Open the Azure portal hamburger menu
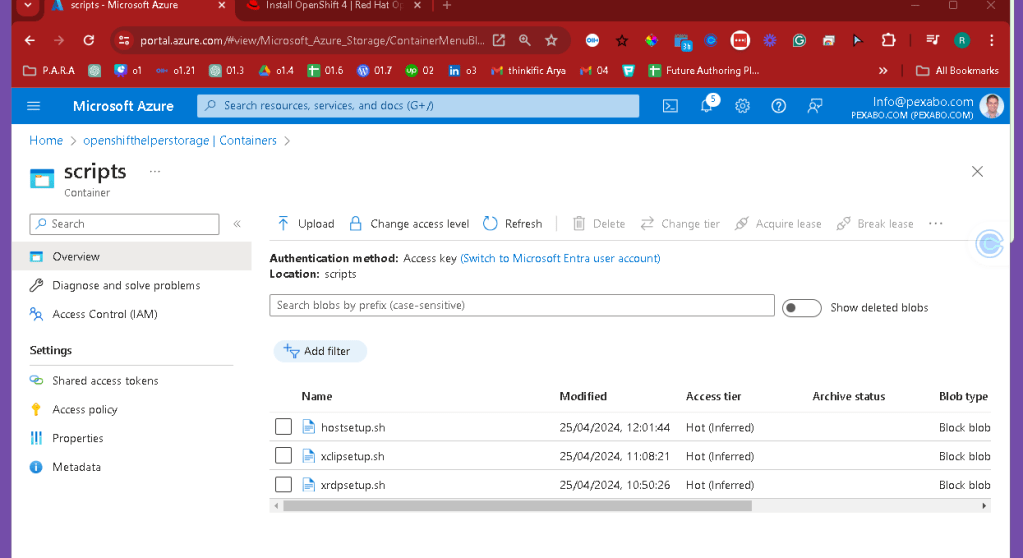Viewport: 1023px width, 558px height. (34, 106)
